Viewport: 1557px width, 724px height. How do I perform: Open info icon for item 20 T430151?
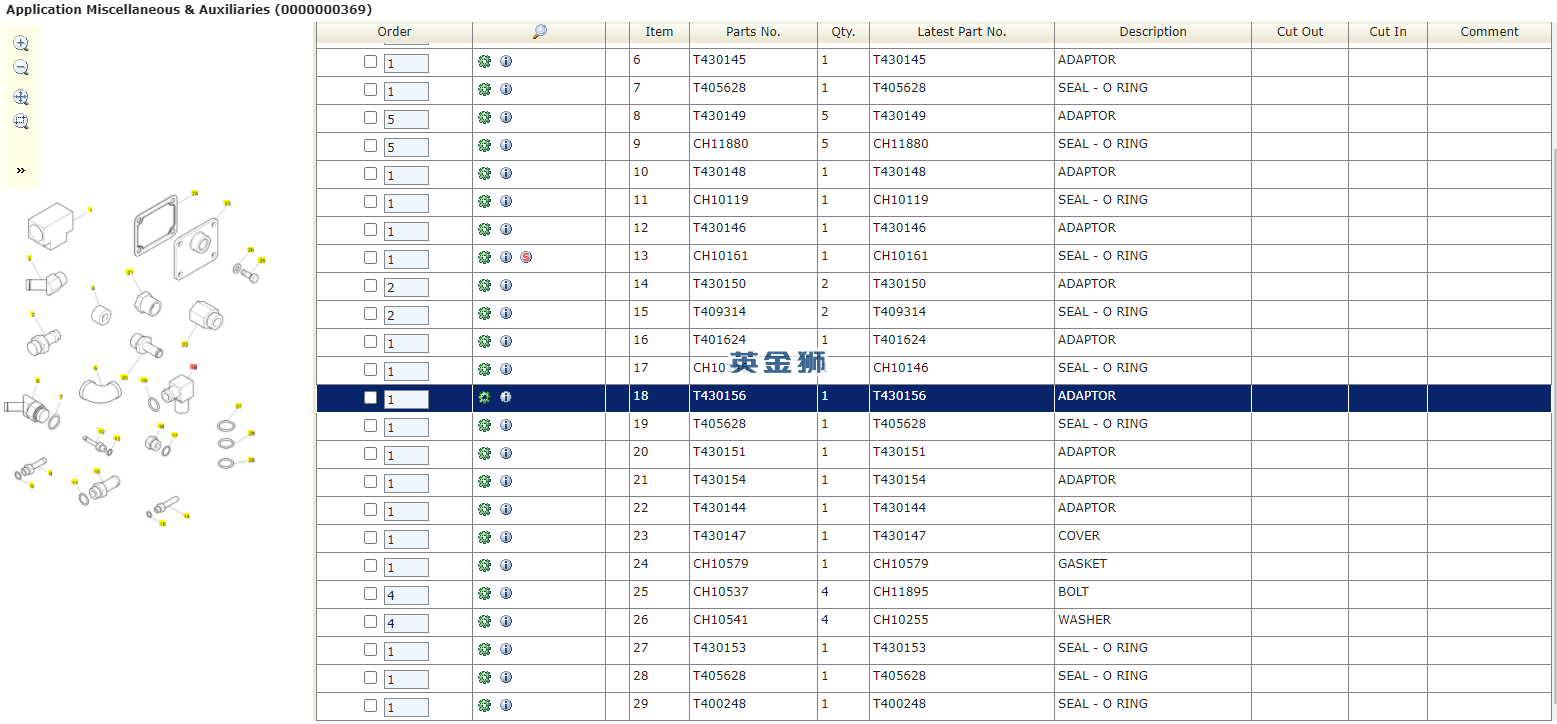(506, 453)
